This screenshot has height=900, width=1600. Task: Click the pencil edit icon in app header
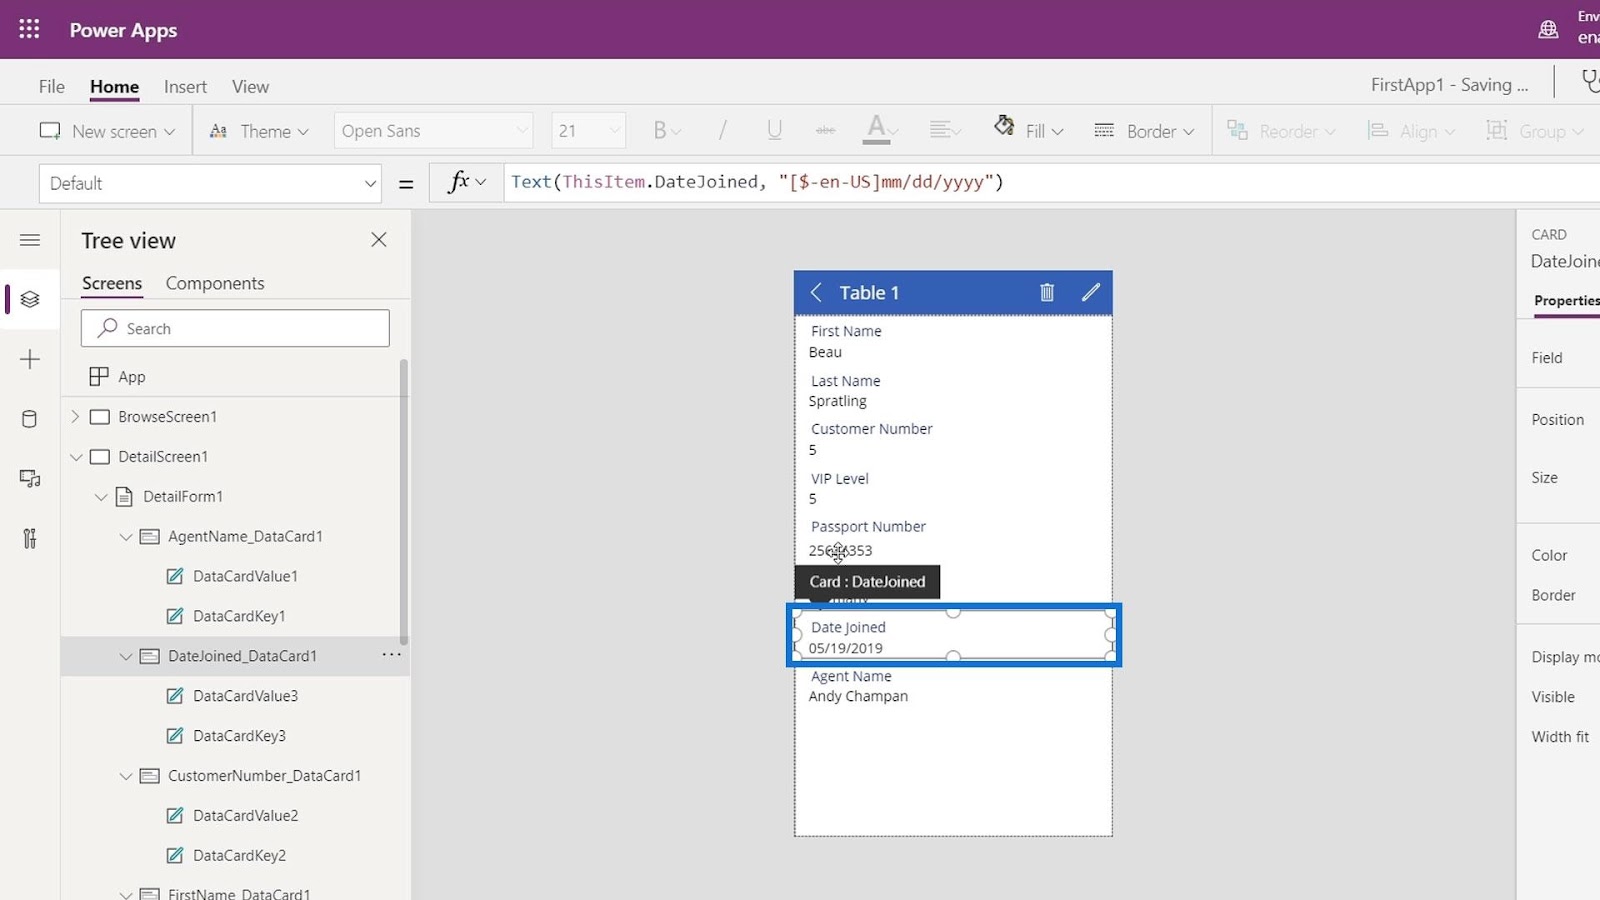[x=1091, y=292]
